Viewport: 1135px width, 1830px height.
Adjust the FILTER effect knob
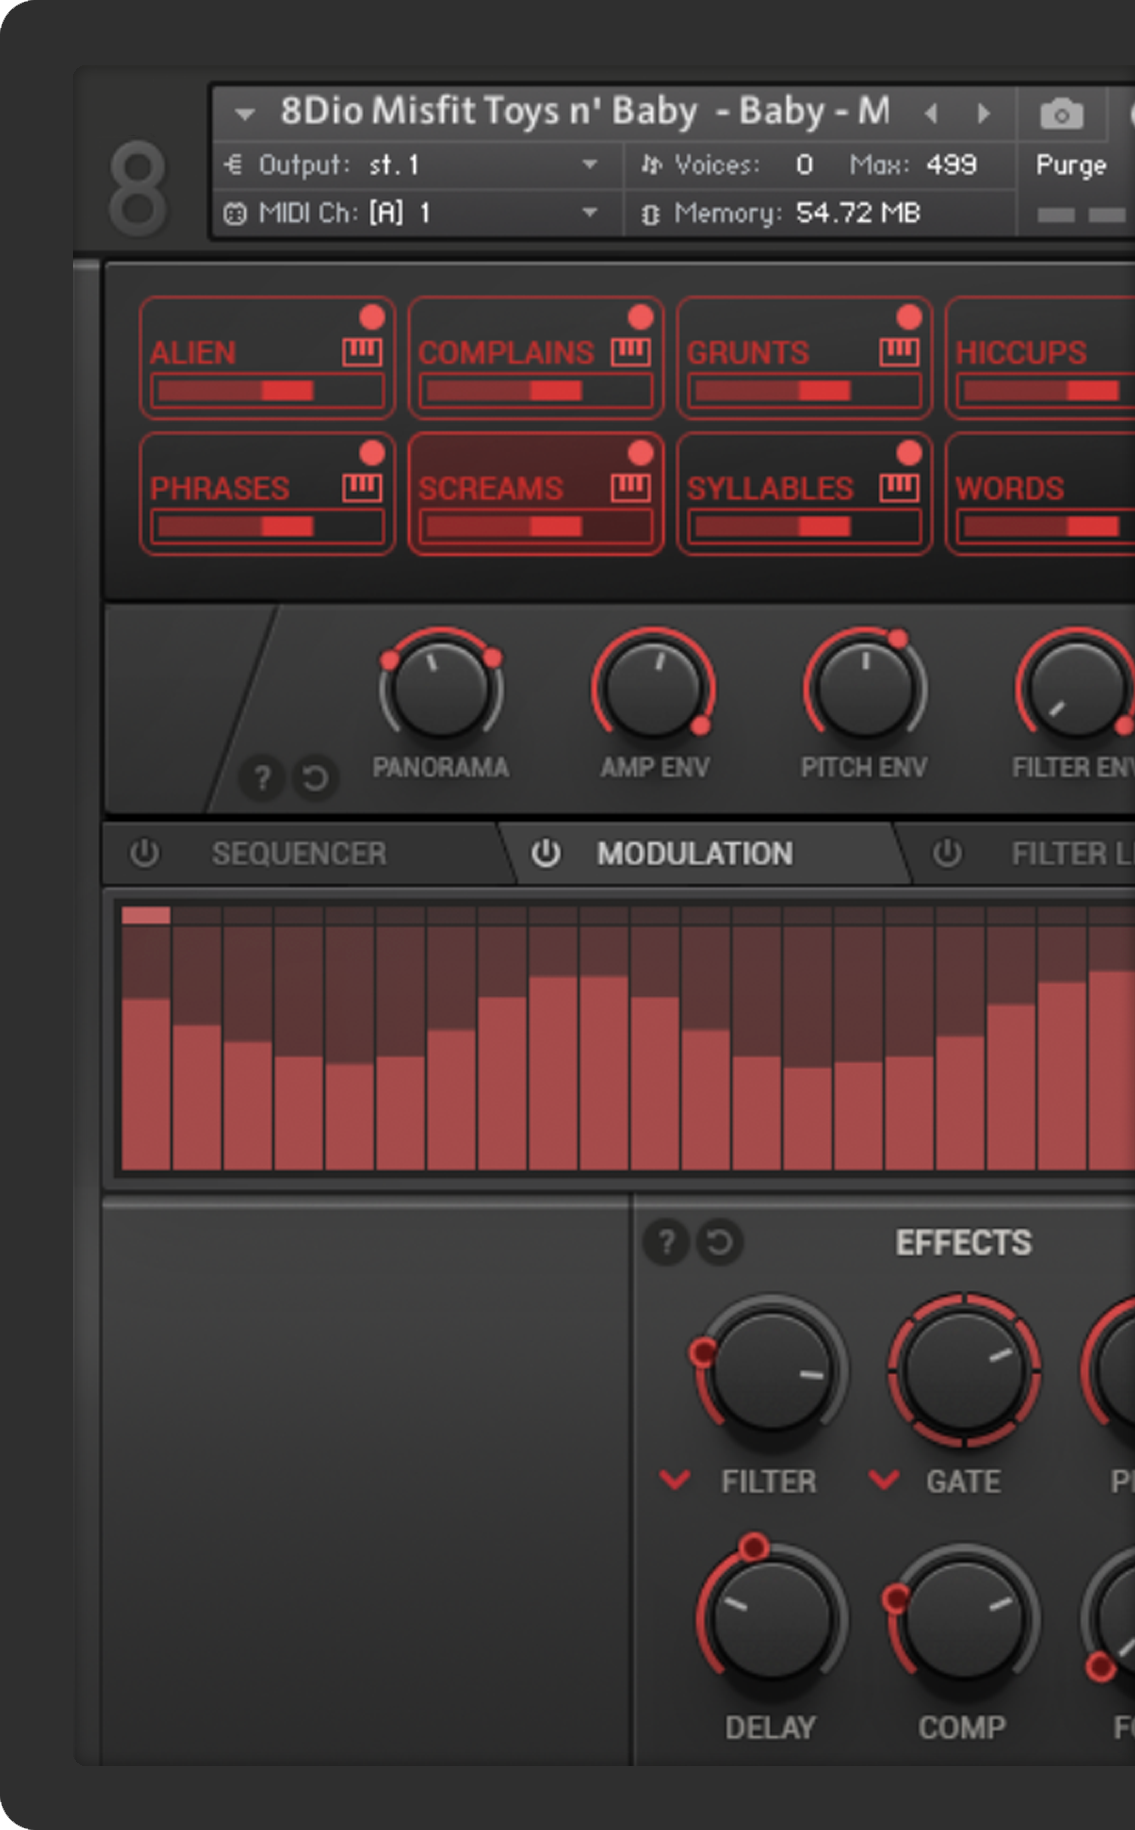[x=771, y=1371]
